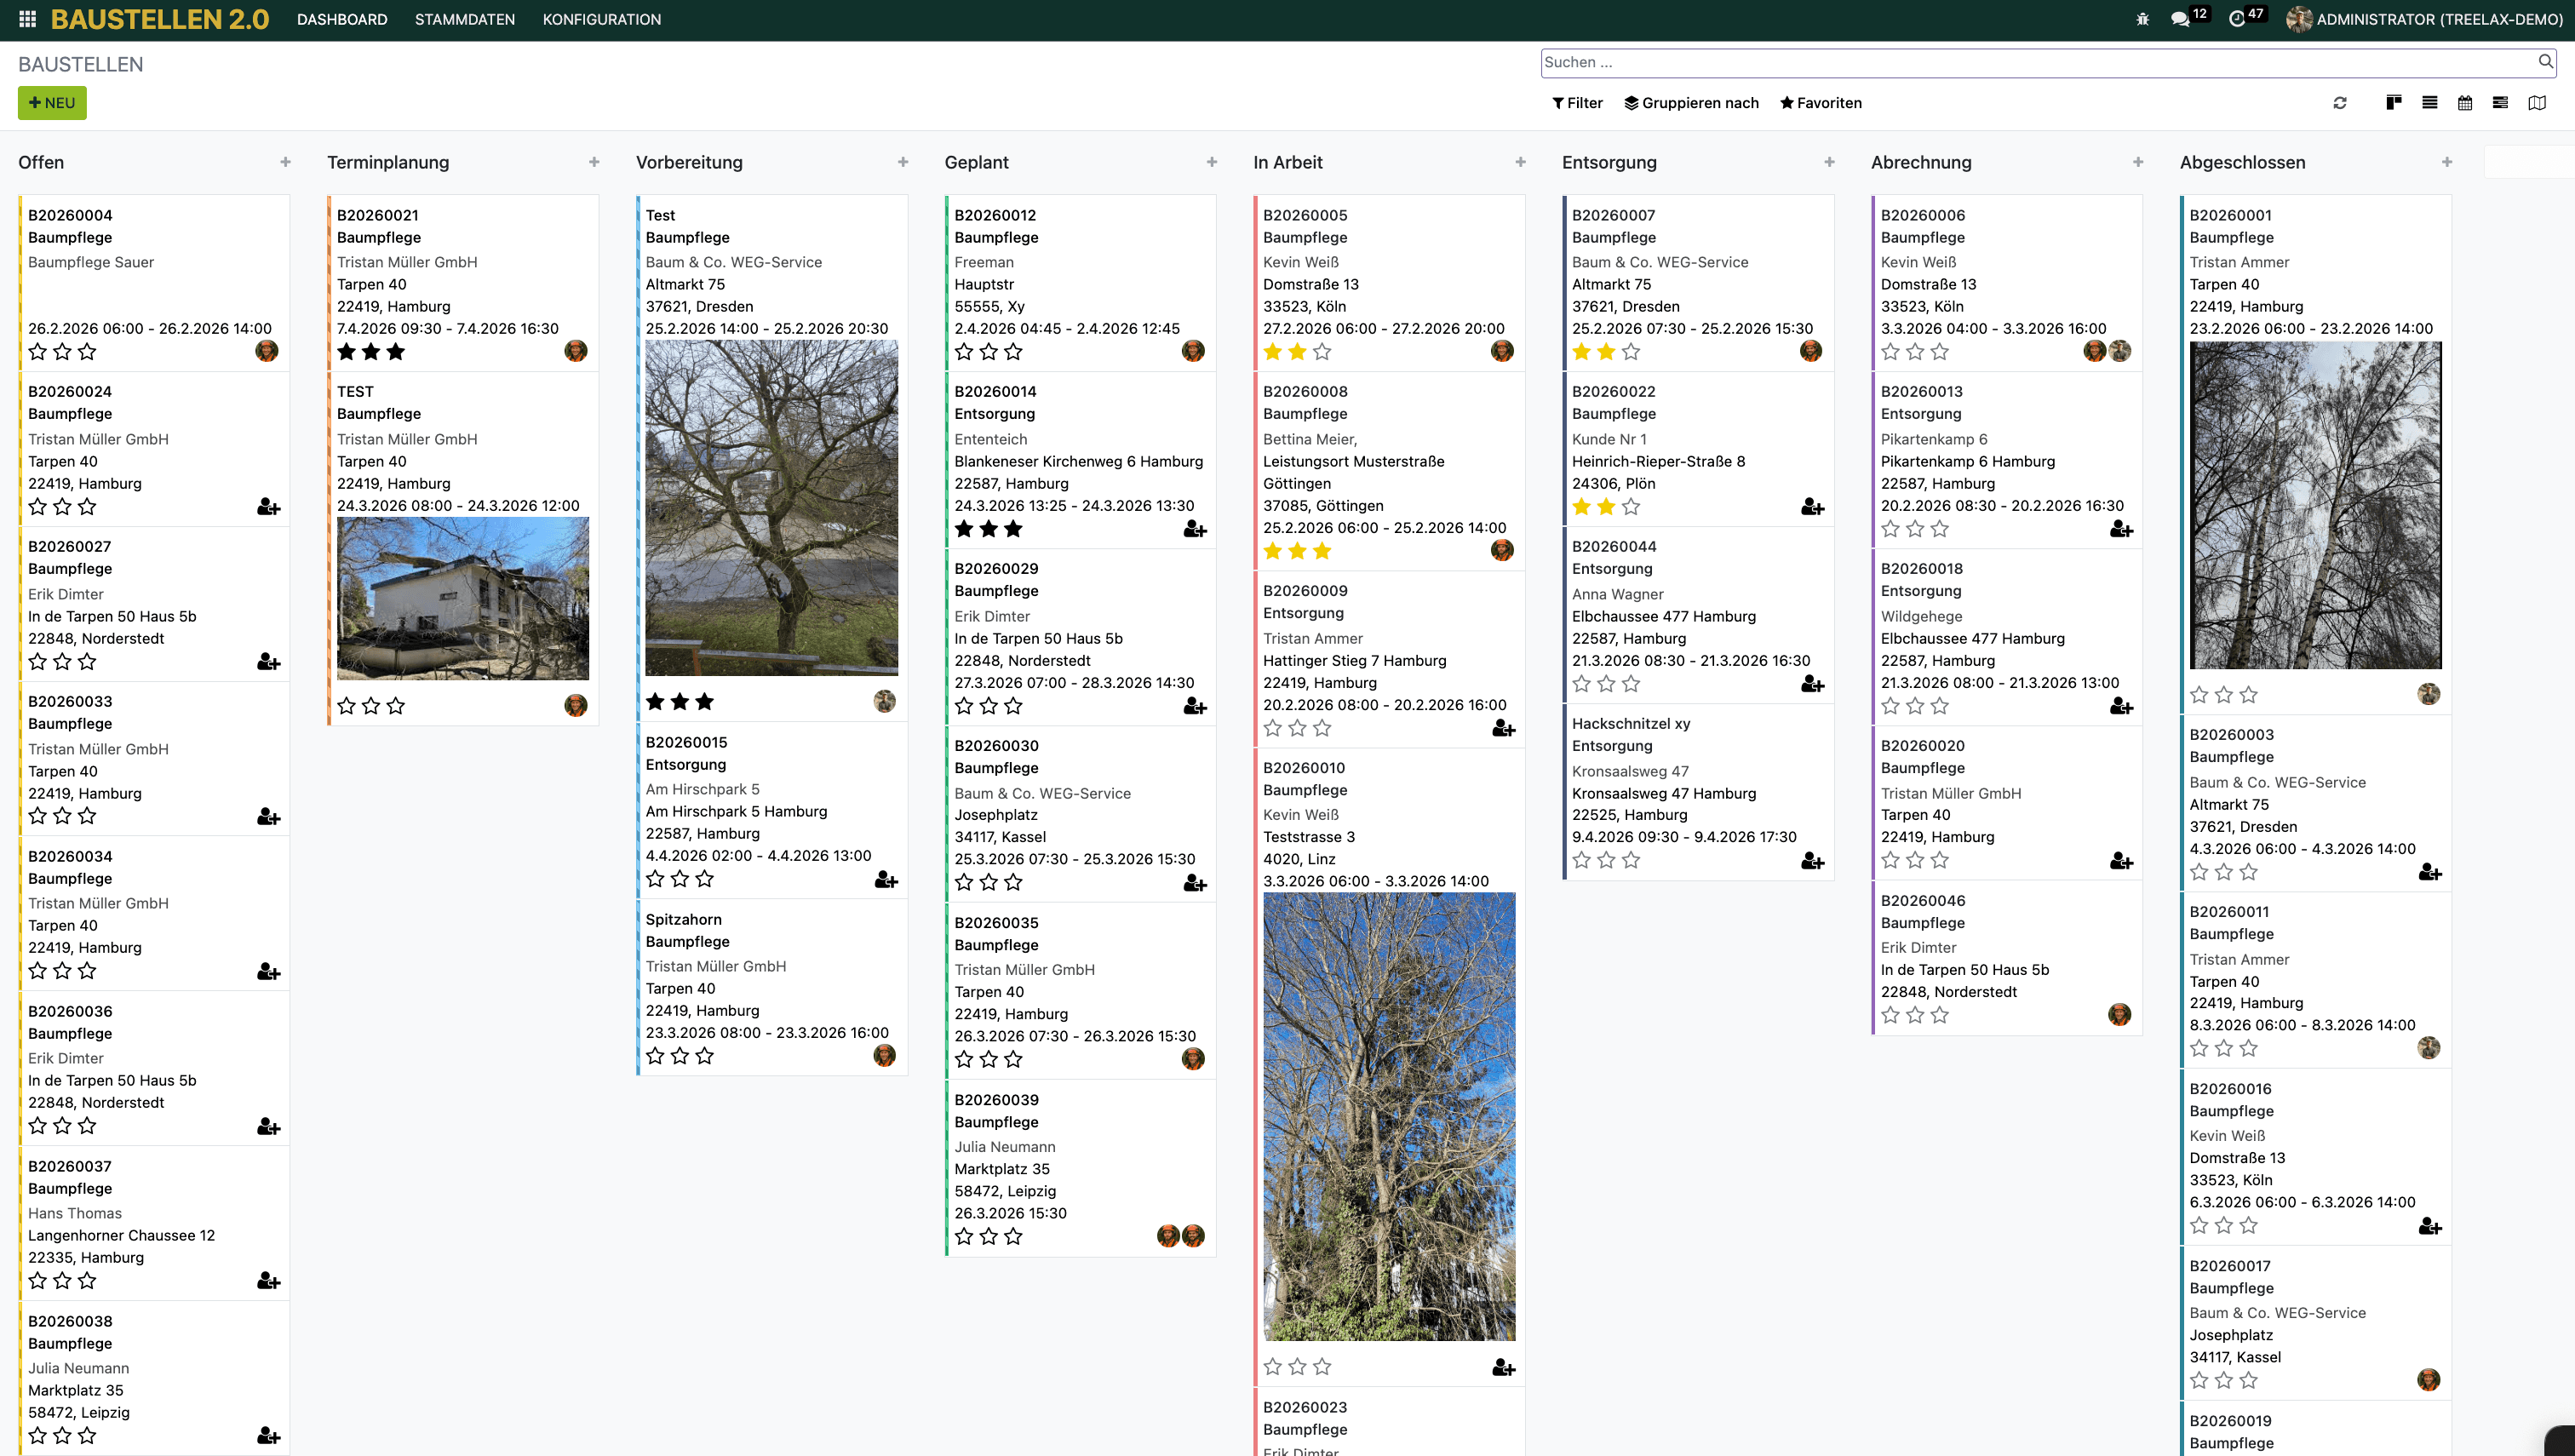Open the activities clock icon with badge 47
Image resolution: width=2575 pixels, height=1456 pixels.
pyautogui.click(x=2237, y=19)
